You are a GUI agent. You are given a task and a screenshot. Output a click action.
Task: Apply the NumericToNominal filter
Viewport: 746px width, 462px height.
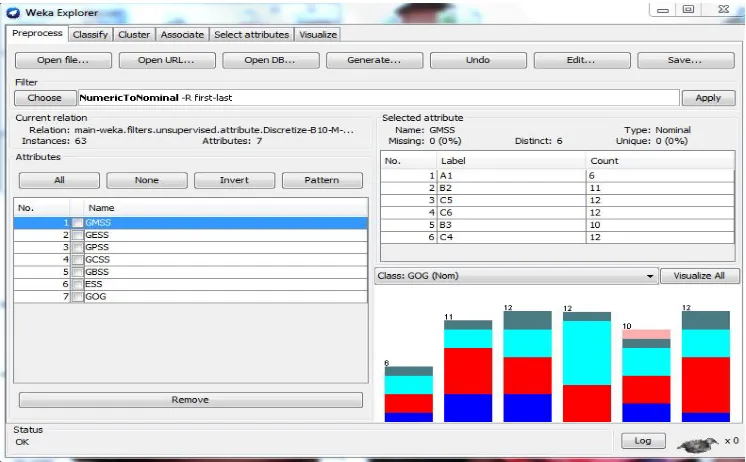click(x=708, y=98)
